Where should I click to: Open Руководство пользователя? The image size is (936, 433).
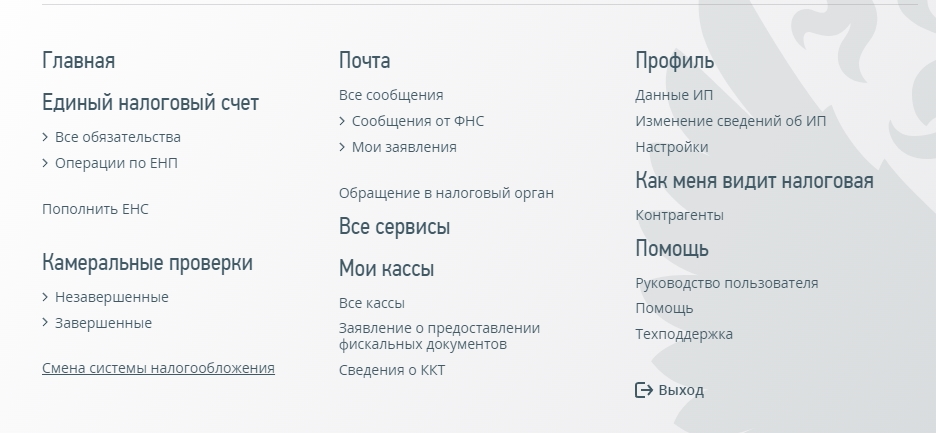(x=726, y=283)
